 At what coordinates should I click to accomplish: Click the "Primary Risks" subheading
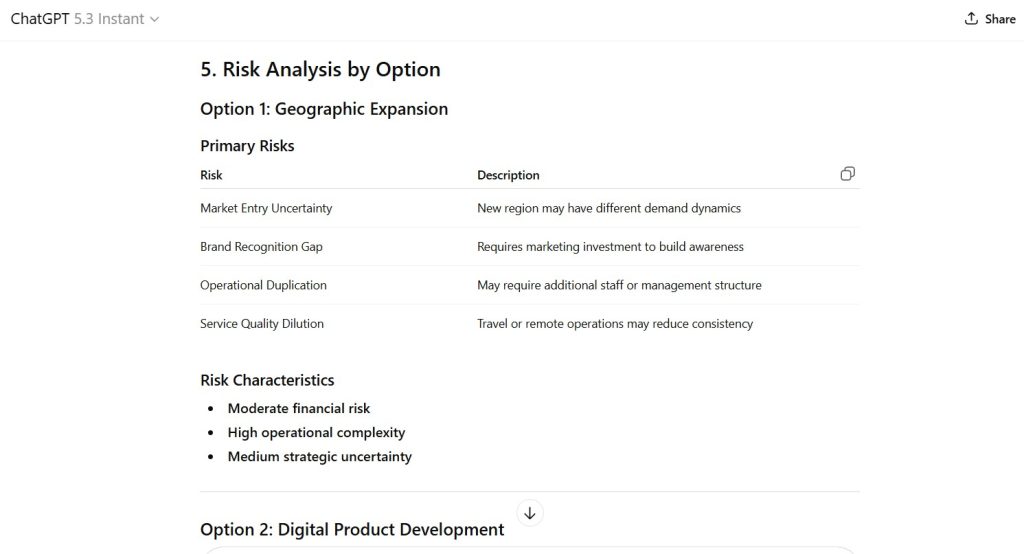[247, 146]
